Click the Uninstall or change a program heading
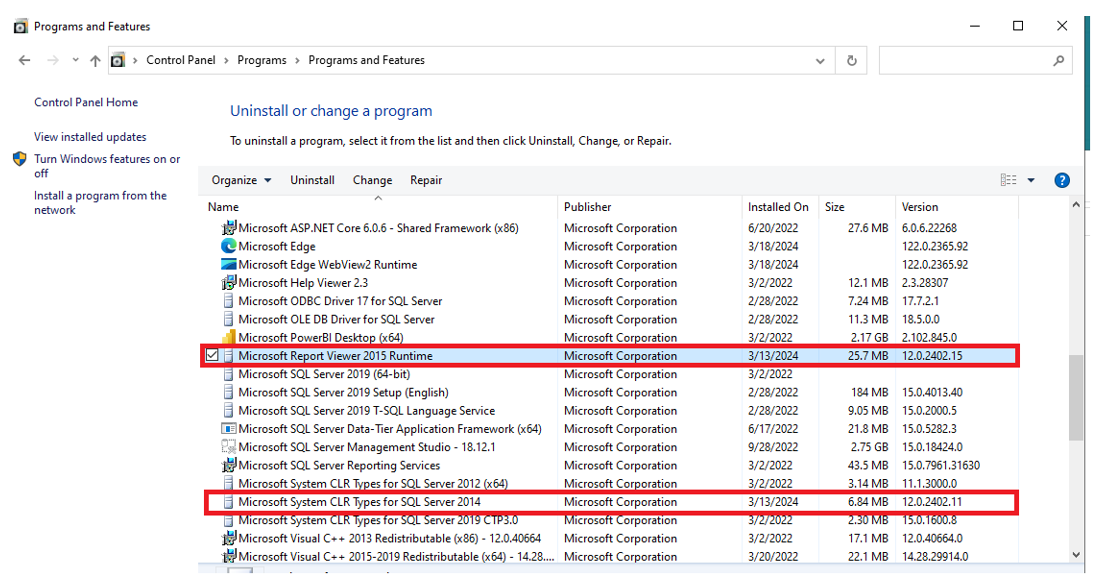This screenshot has width=1097, height=584. 331,111
